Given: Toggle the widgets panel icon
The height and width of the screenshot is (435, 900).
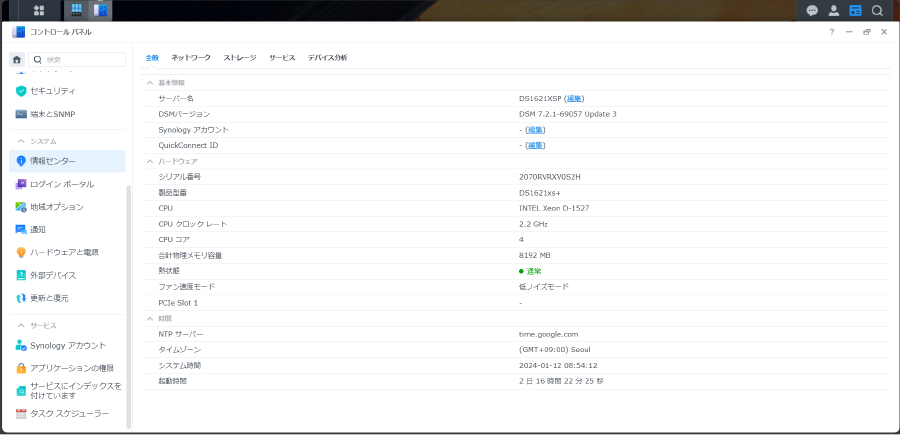Looking at the screenshot, I should point(855,10).
